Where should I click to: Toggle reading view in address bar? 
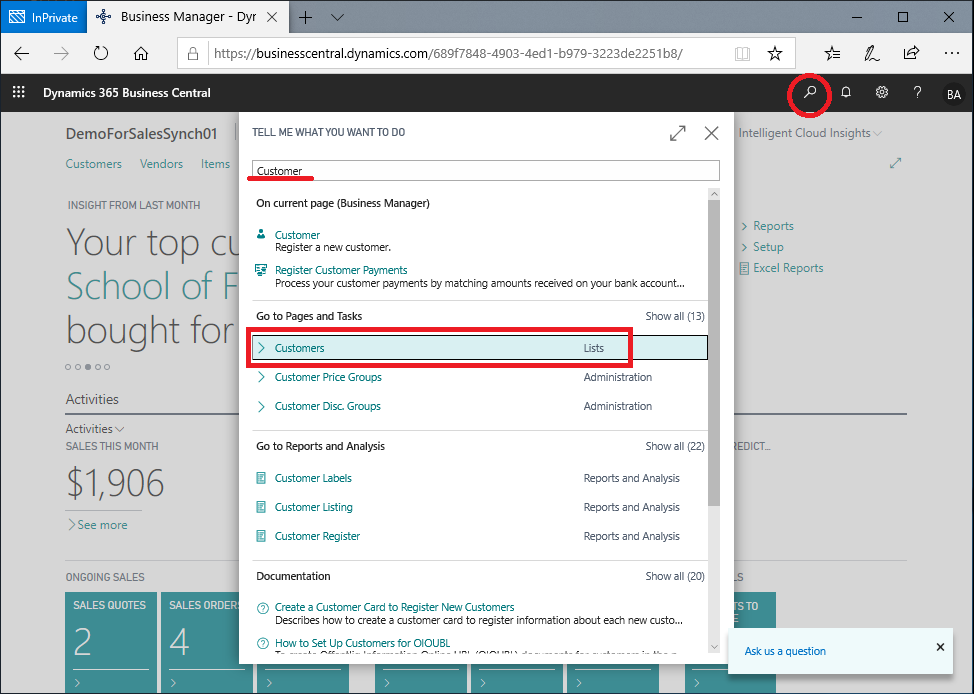[x=742, y=53]
